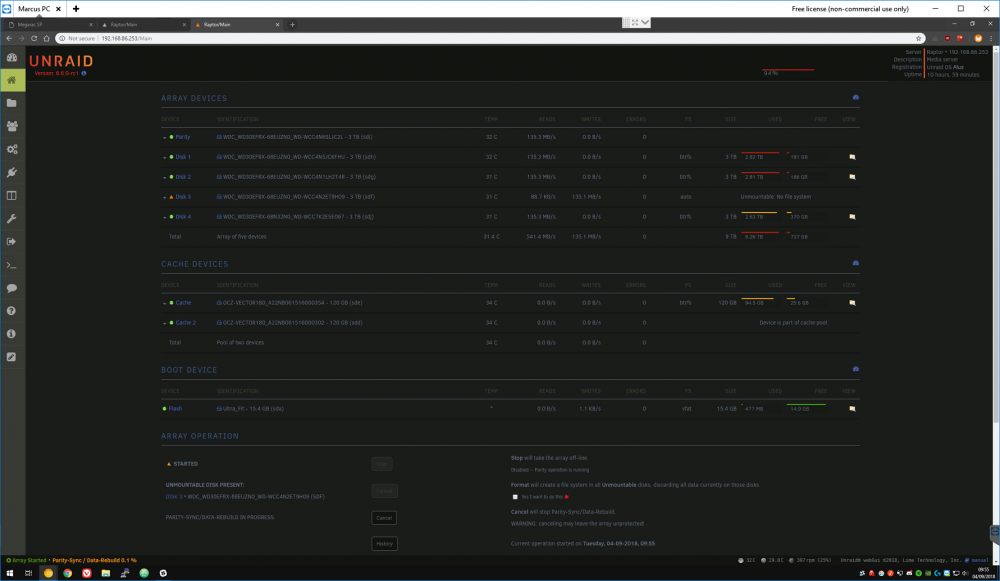The width and height of the screenshot is (1000, 581).
Task: Open the Docker/apps panel icon in sidebar
Action: click(12, 196)
